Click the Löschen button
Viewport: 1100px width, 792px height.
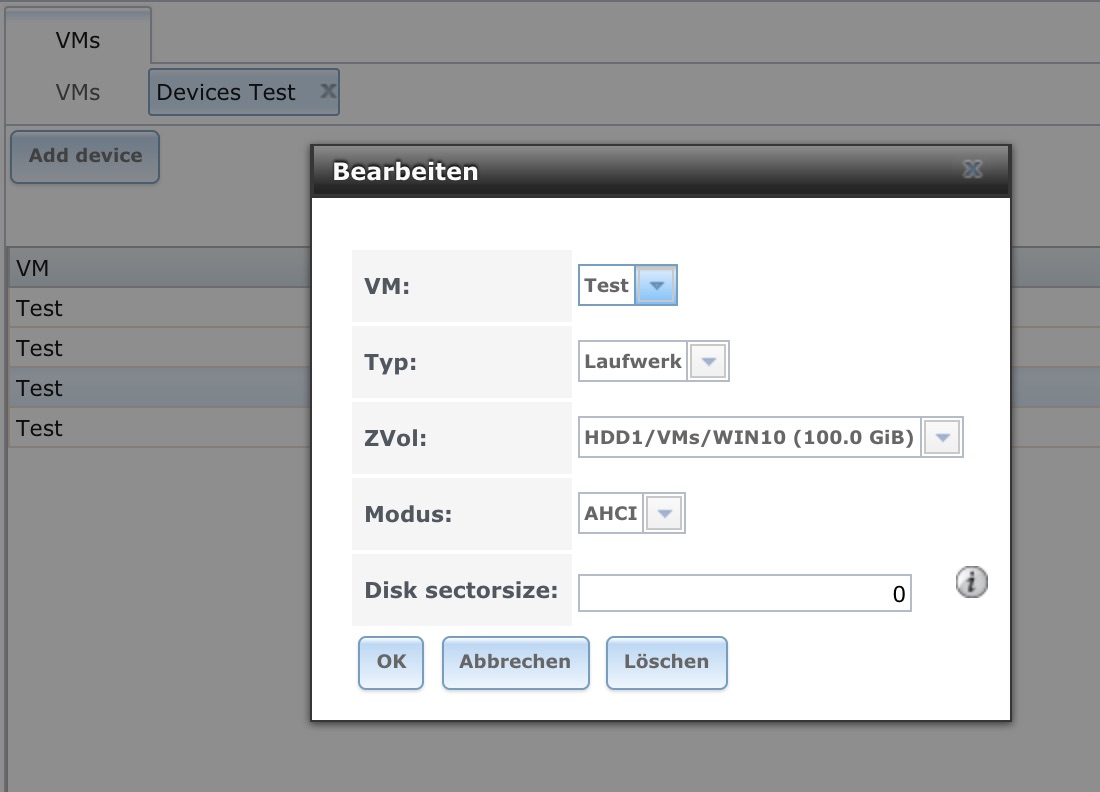(666, 662)
